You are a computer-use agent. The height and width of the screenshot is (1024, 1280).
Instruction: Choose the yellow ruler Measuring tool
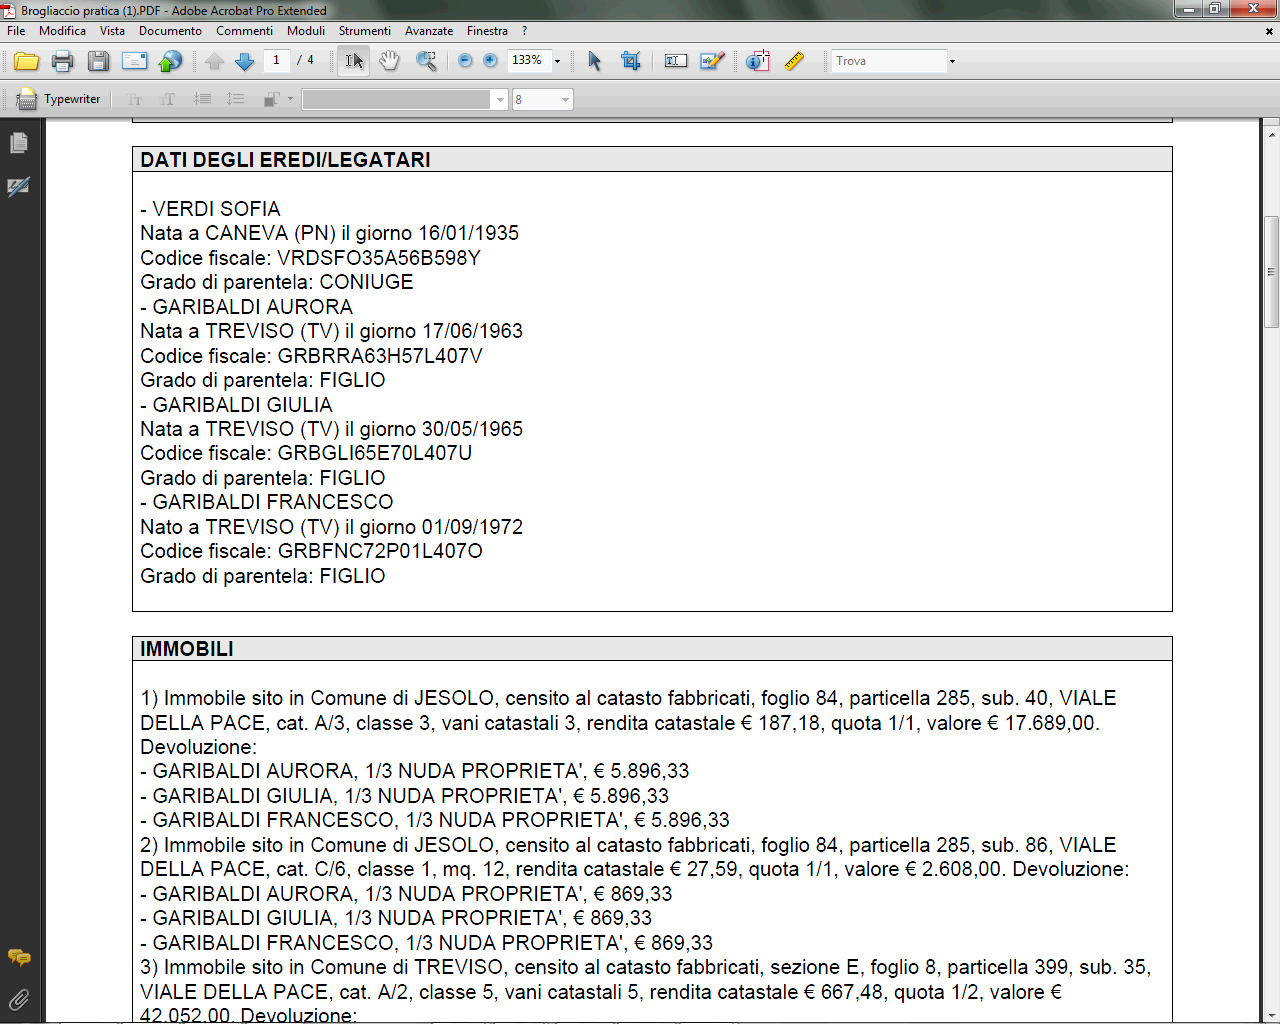(794, 62)
